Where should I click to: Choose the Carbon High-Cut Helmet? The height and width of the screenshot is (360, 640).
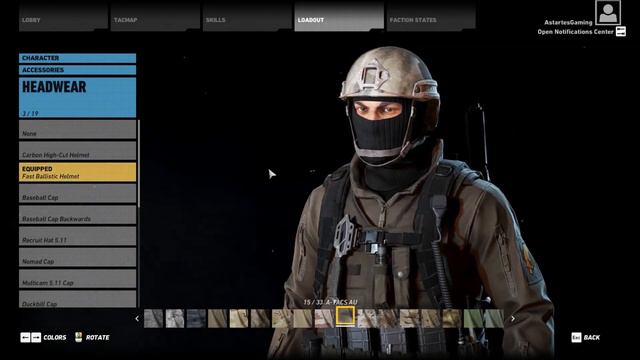click(78, 151)
